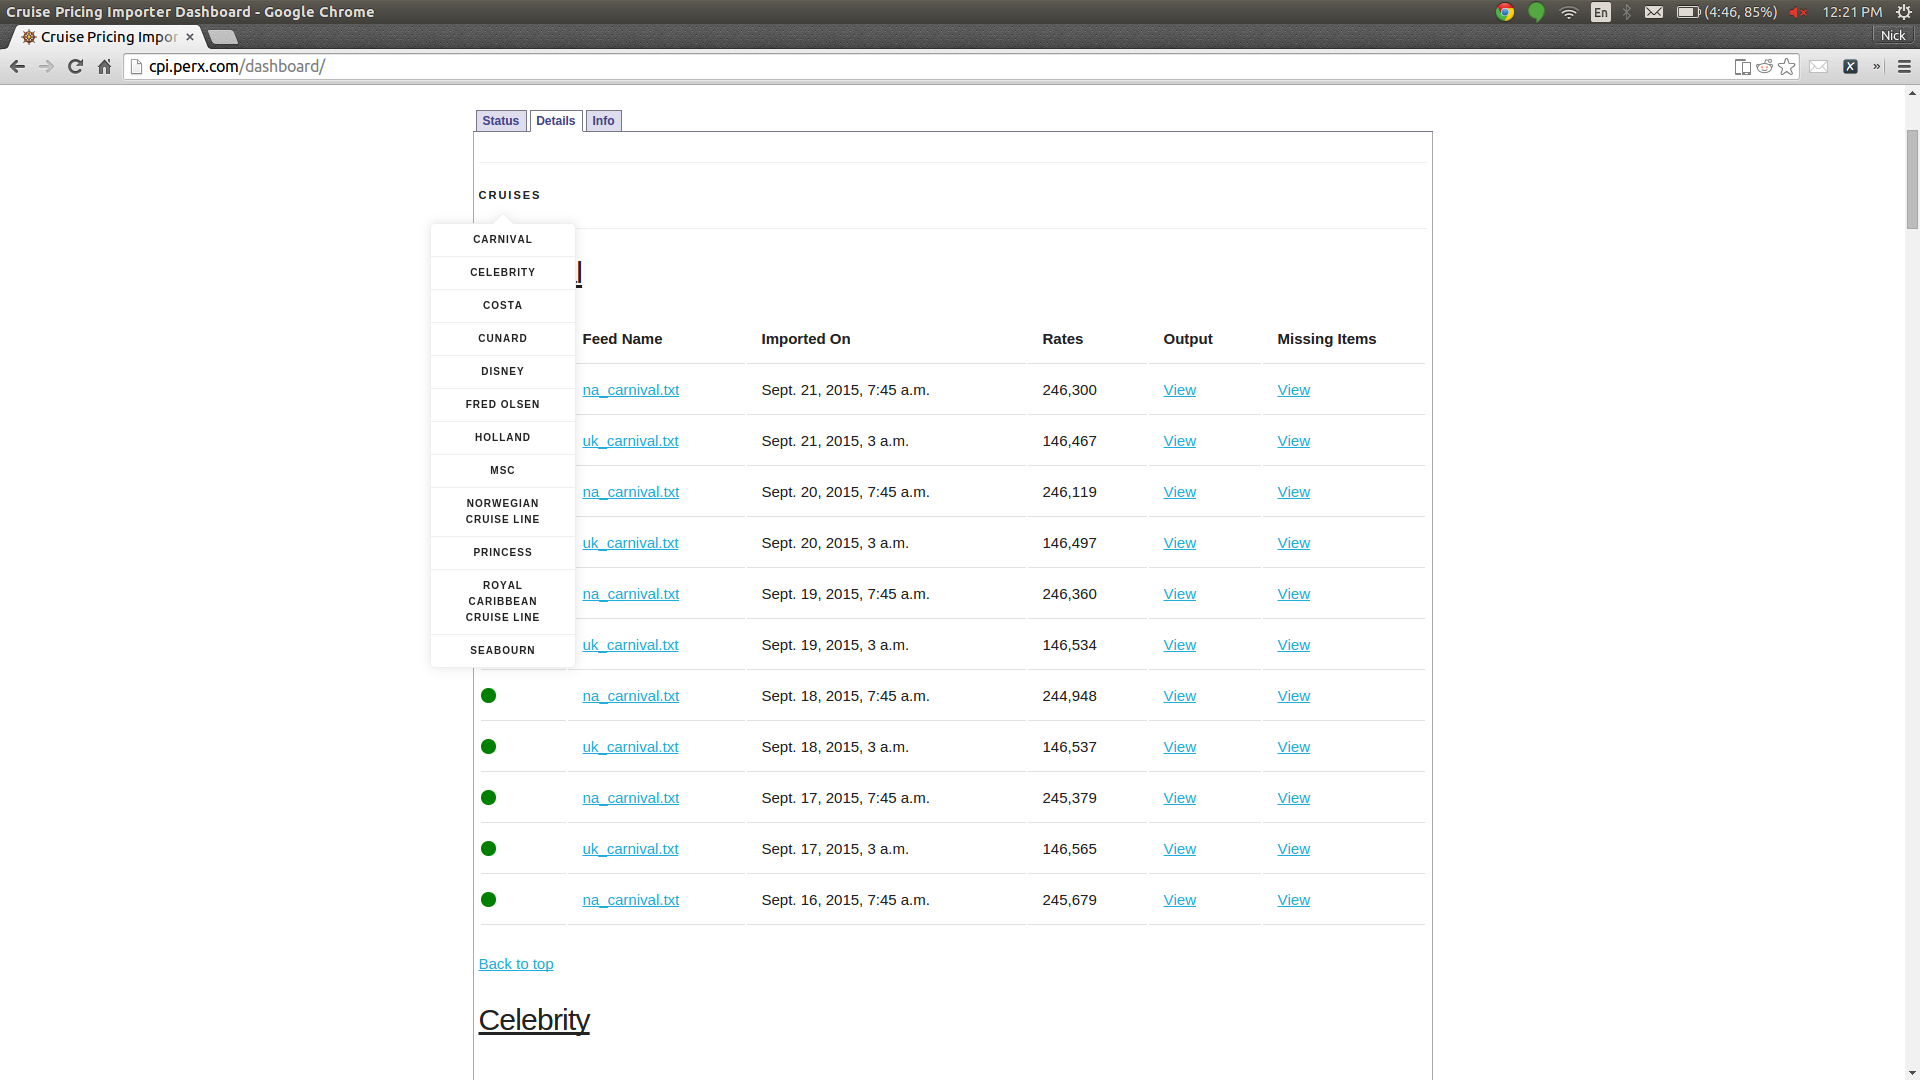Choose Carnival from the cruises menu
Screen dimensions: 1920x1080
click(503, 240)
